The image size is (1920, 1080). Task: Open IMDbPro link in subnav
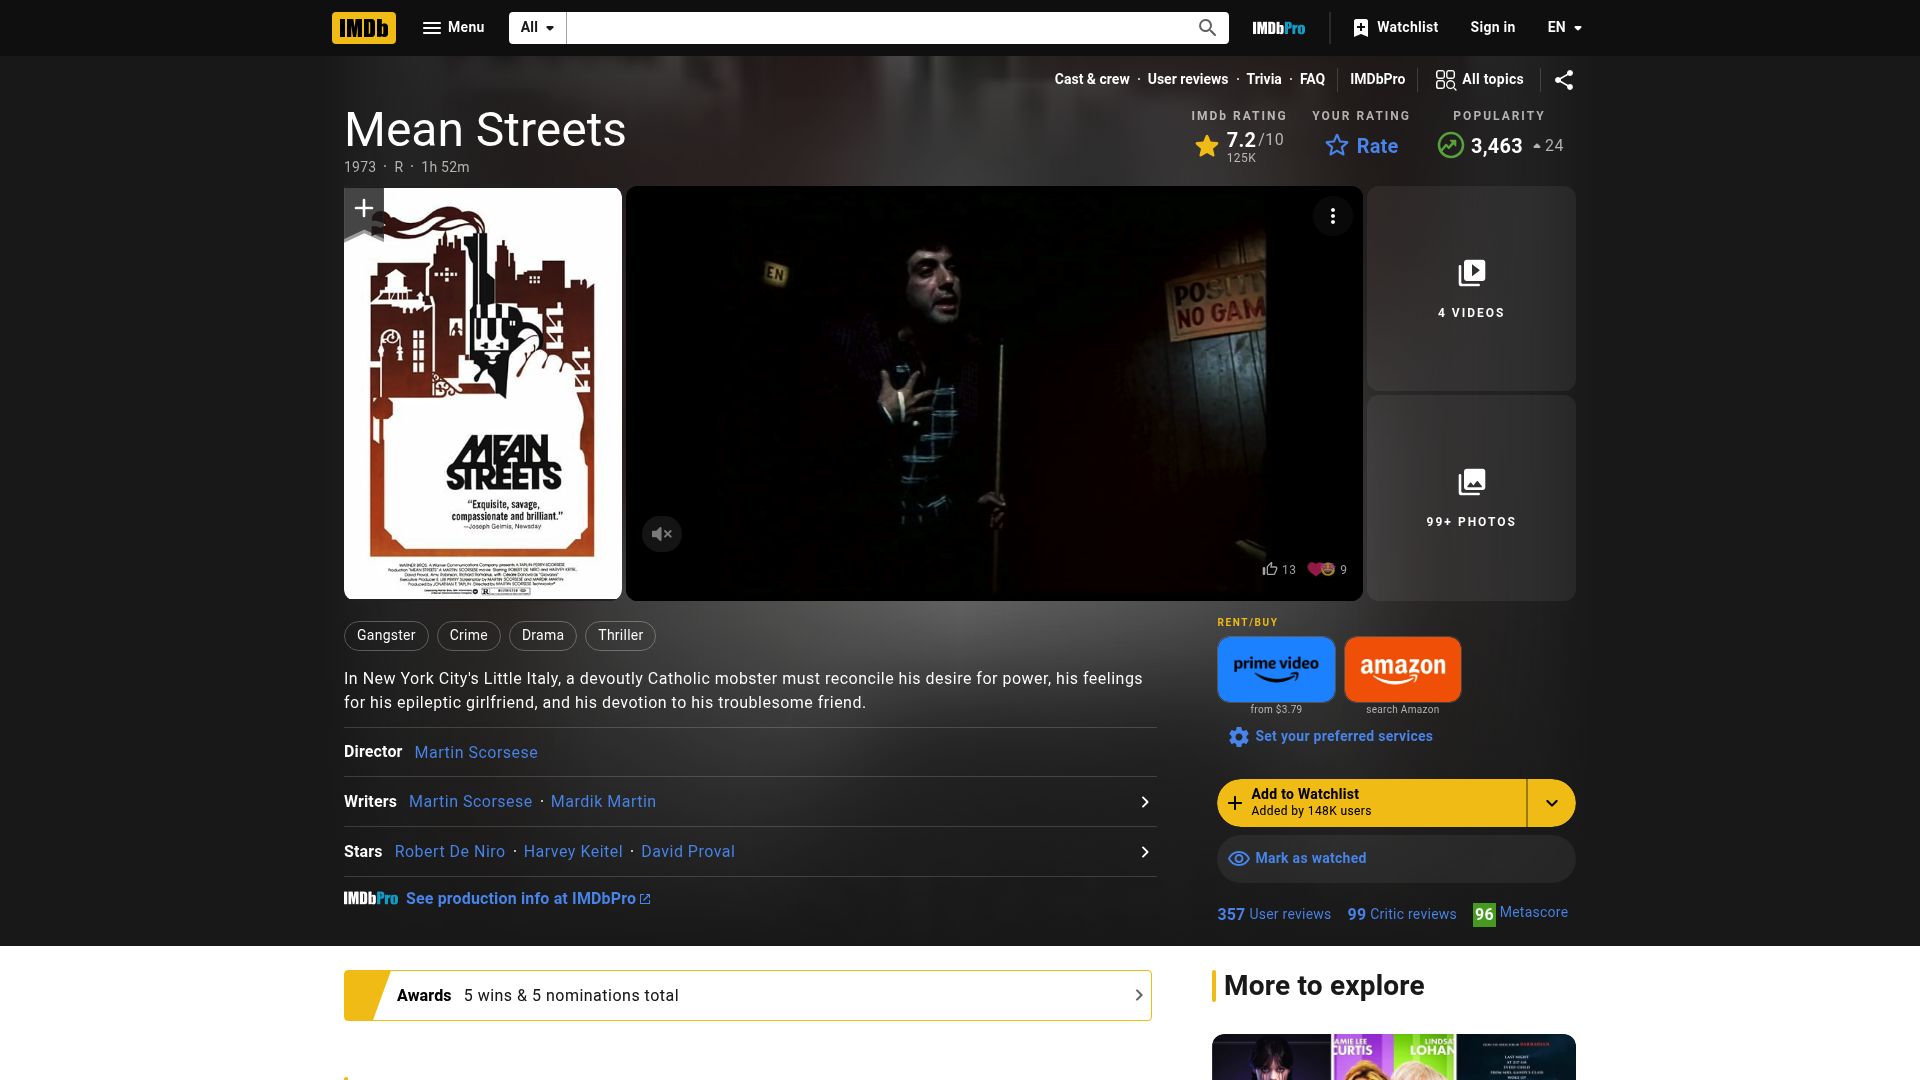tap(1377, 79)
